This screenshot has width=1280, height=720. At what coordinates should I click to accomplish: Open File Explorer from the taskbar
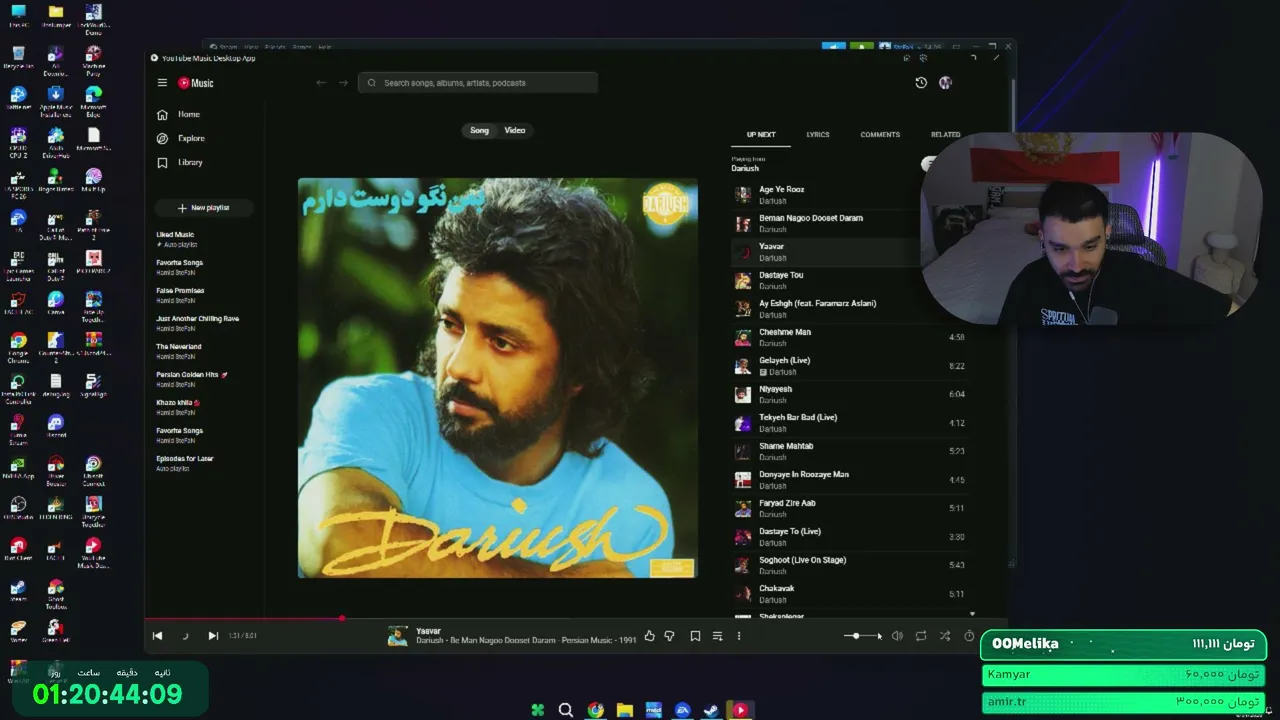pyautogui.click(x=625, y=710)
